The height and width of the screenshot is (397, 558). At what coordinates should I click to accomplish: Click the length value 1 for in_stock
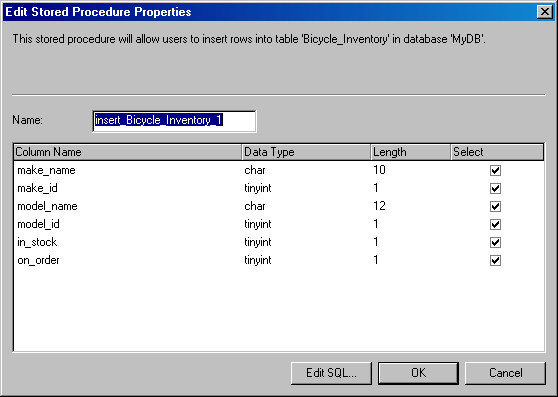[376, 242]
